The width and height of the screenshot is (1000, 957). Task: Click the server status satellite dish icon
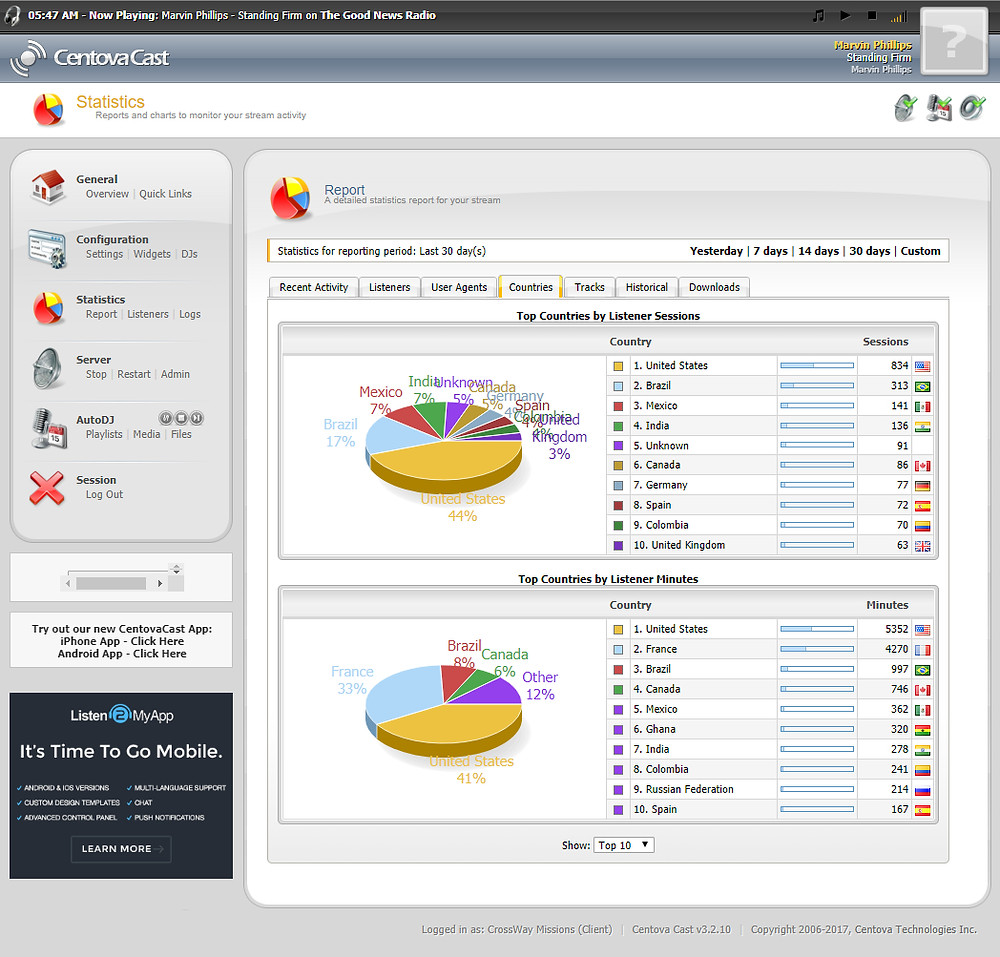tap(906, 107)
